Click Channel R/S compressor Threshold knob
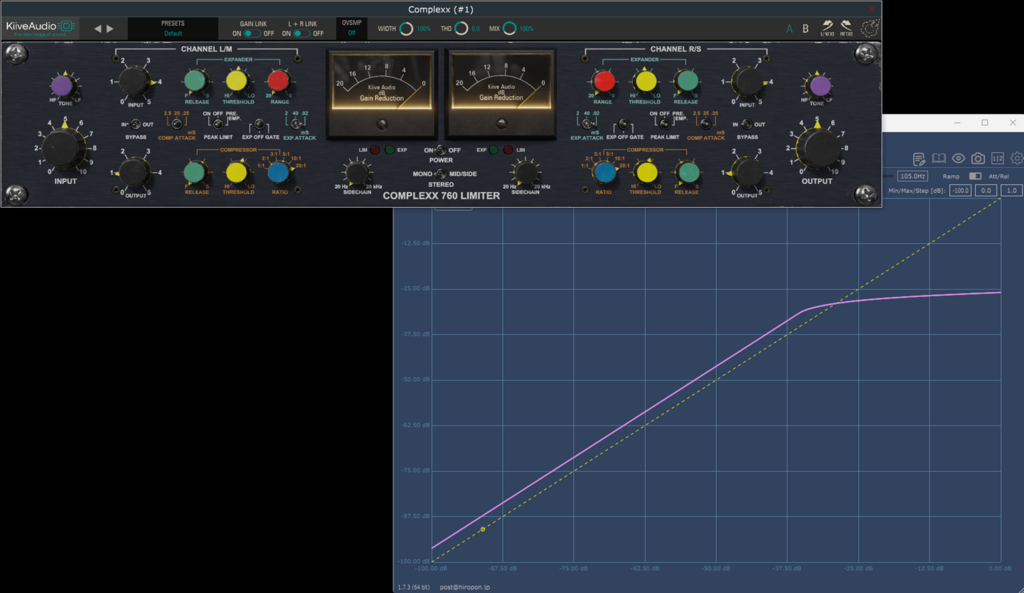This screenshot has width=1024, height=593. [x=645, y=172]
